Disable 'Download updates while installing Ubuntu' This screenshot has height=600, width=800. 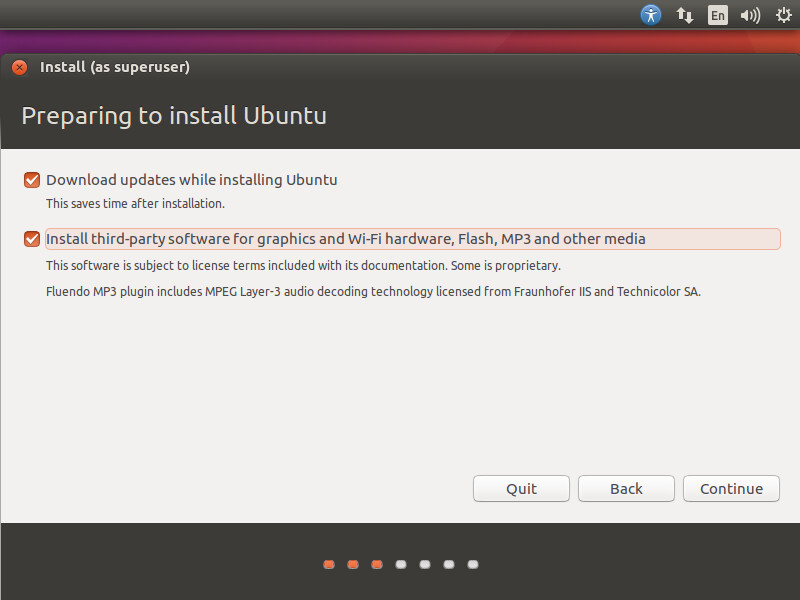coord(31,180)
